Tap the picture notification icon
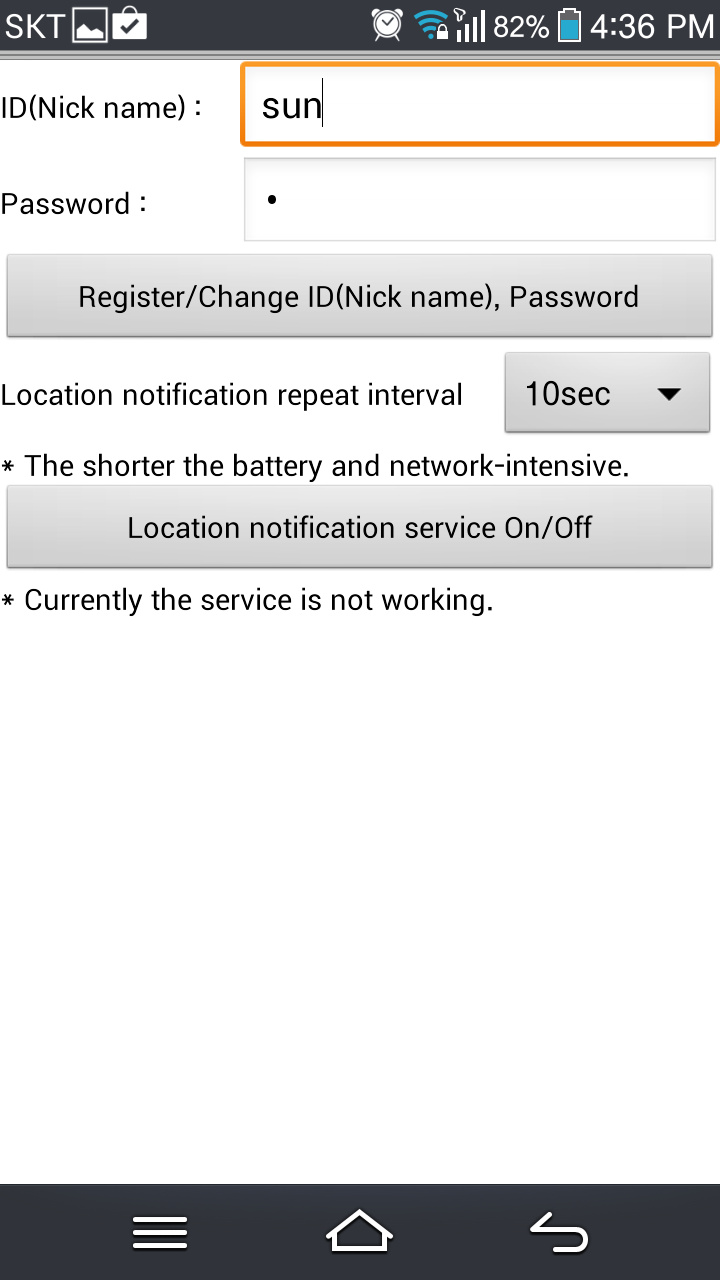The width and height of the screenshot is (720, 1280). 90,25
